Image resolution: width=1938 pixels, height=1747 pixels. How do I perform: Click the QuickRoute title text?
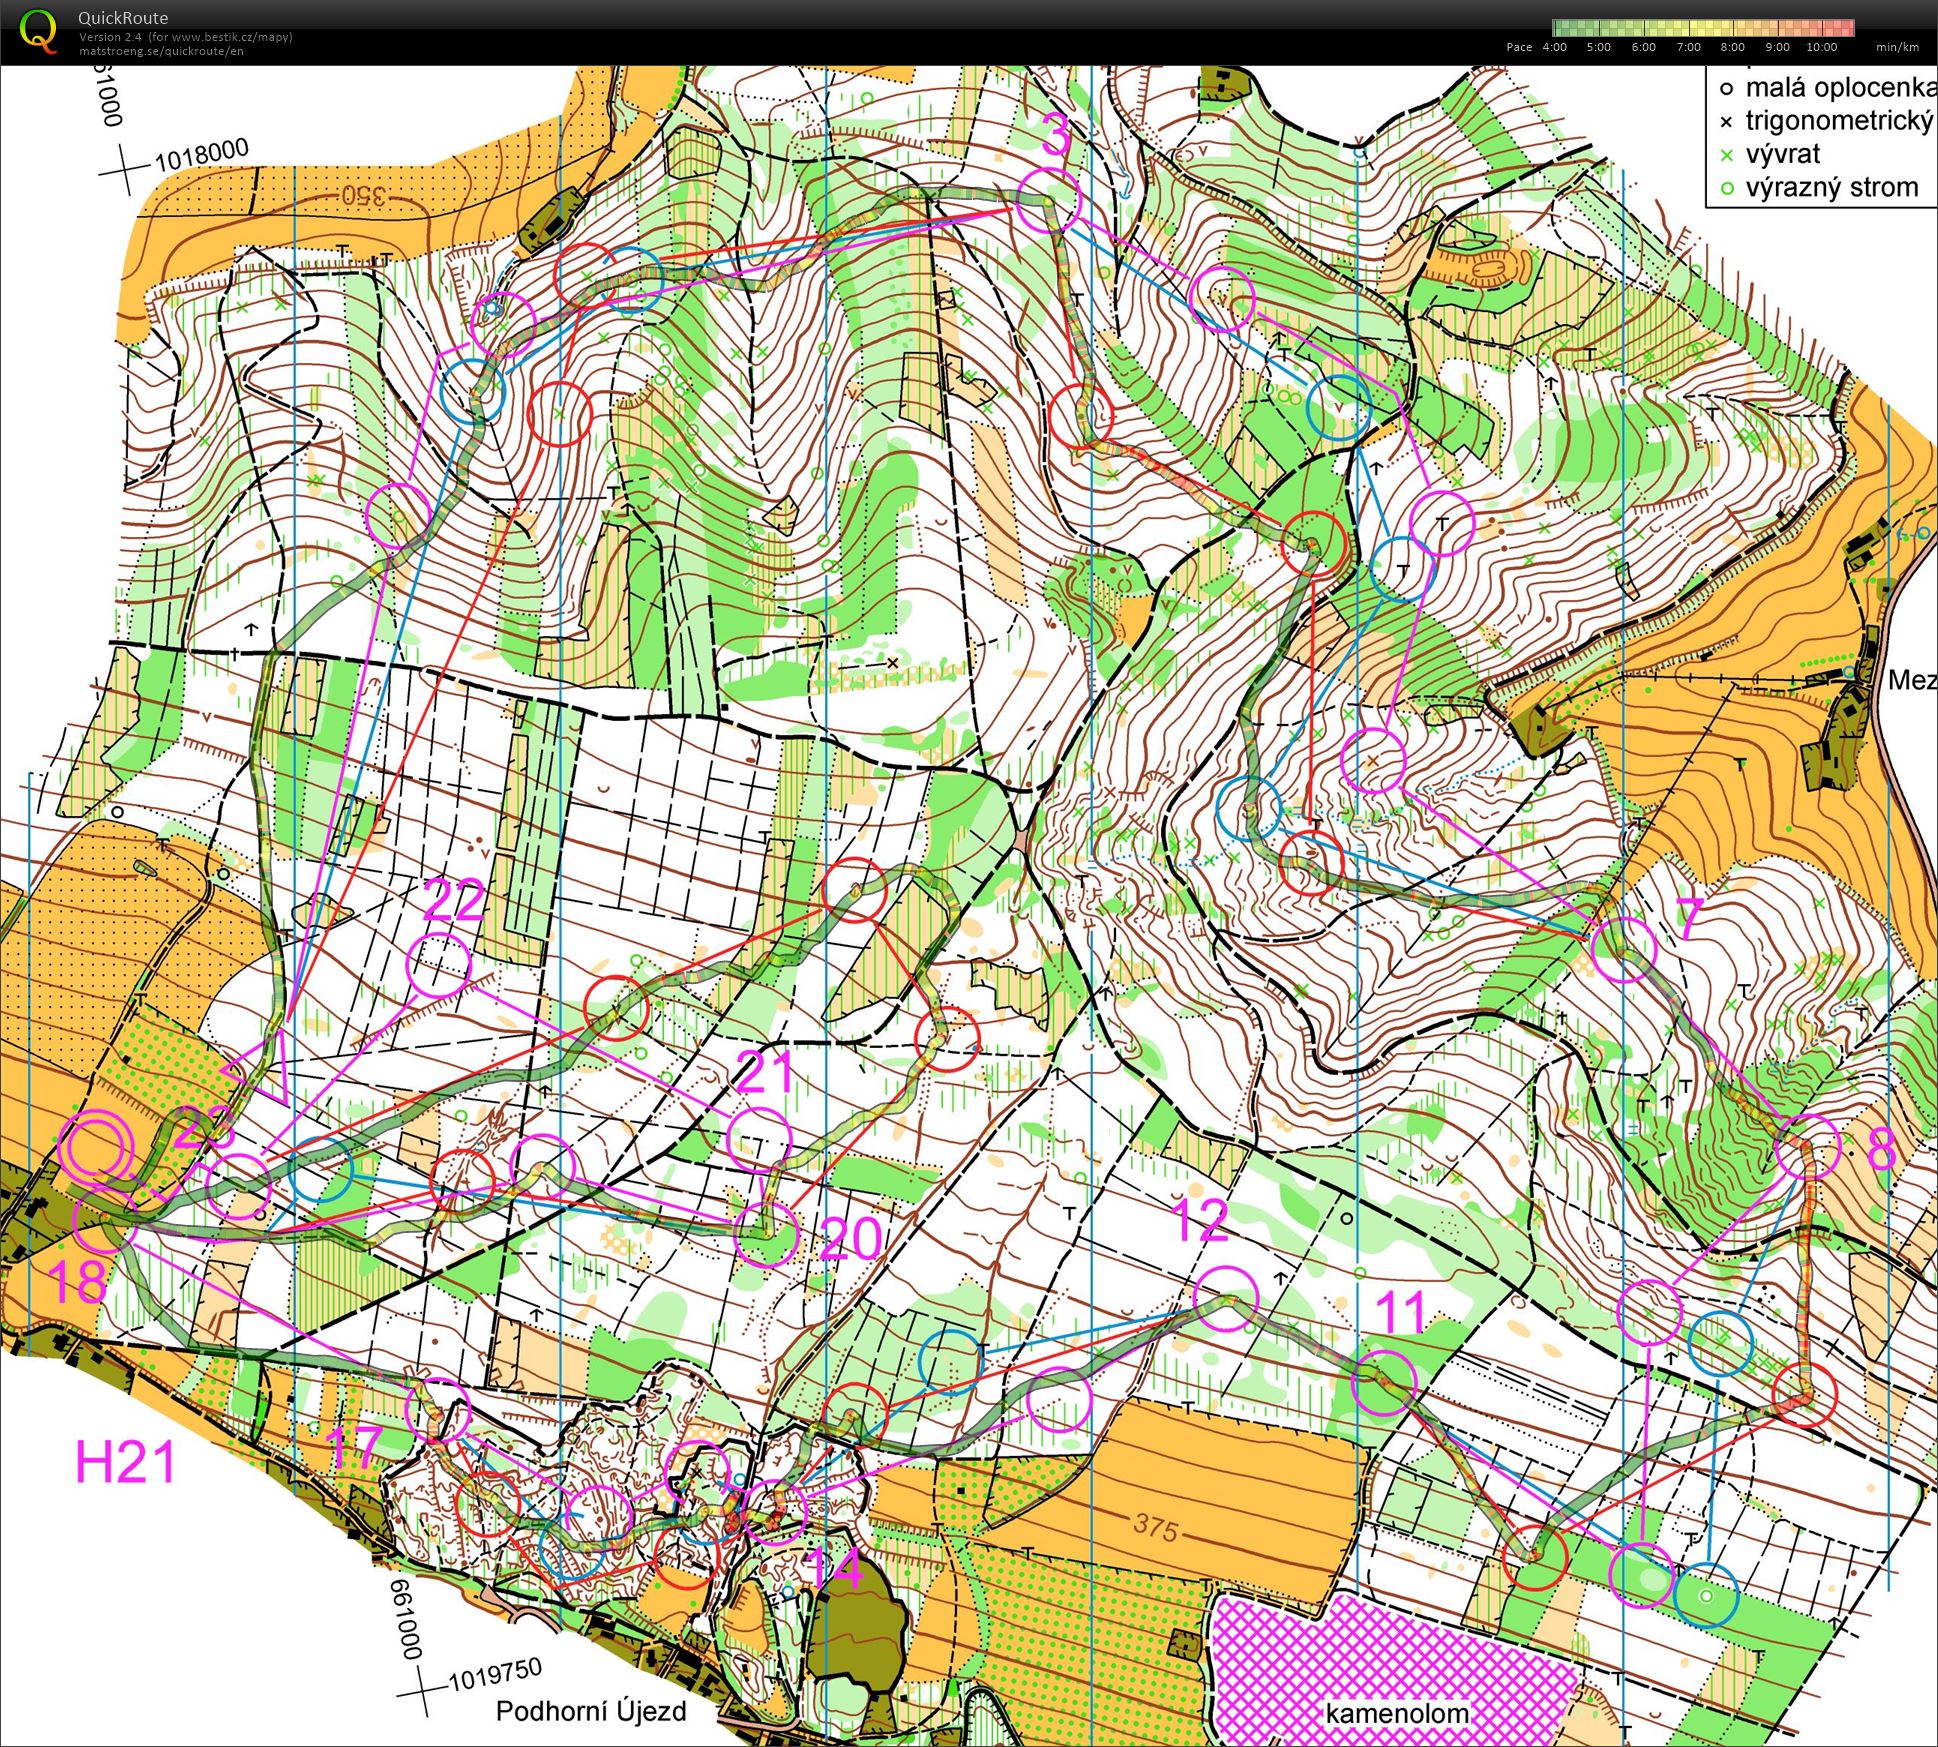[x=123, y=18]
